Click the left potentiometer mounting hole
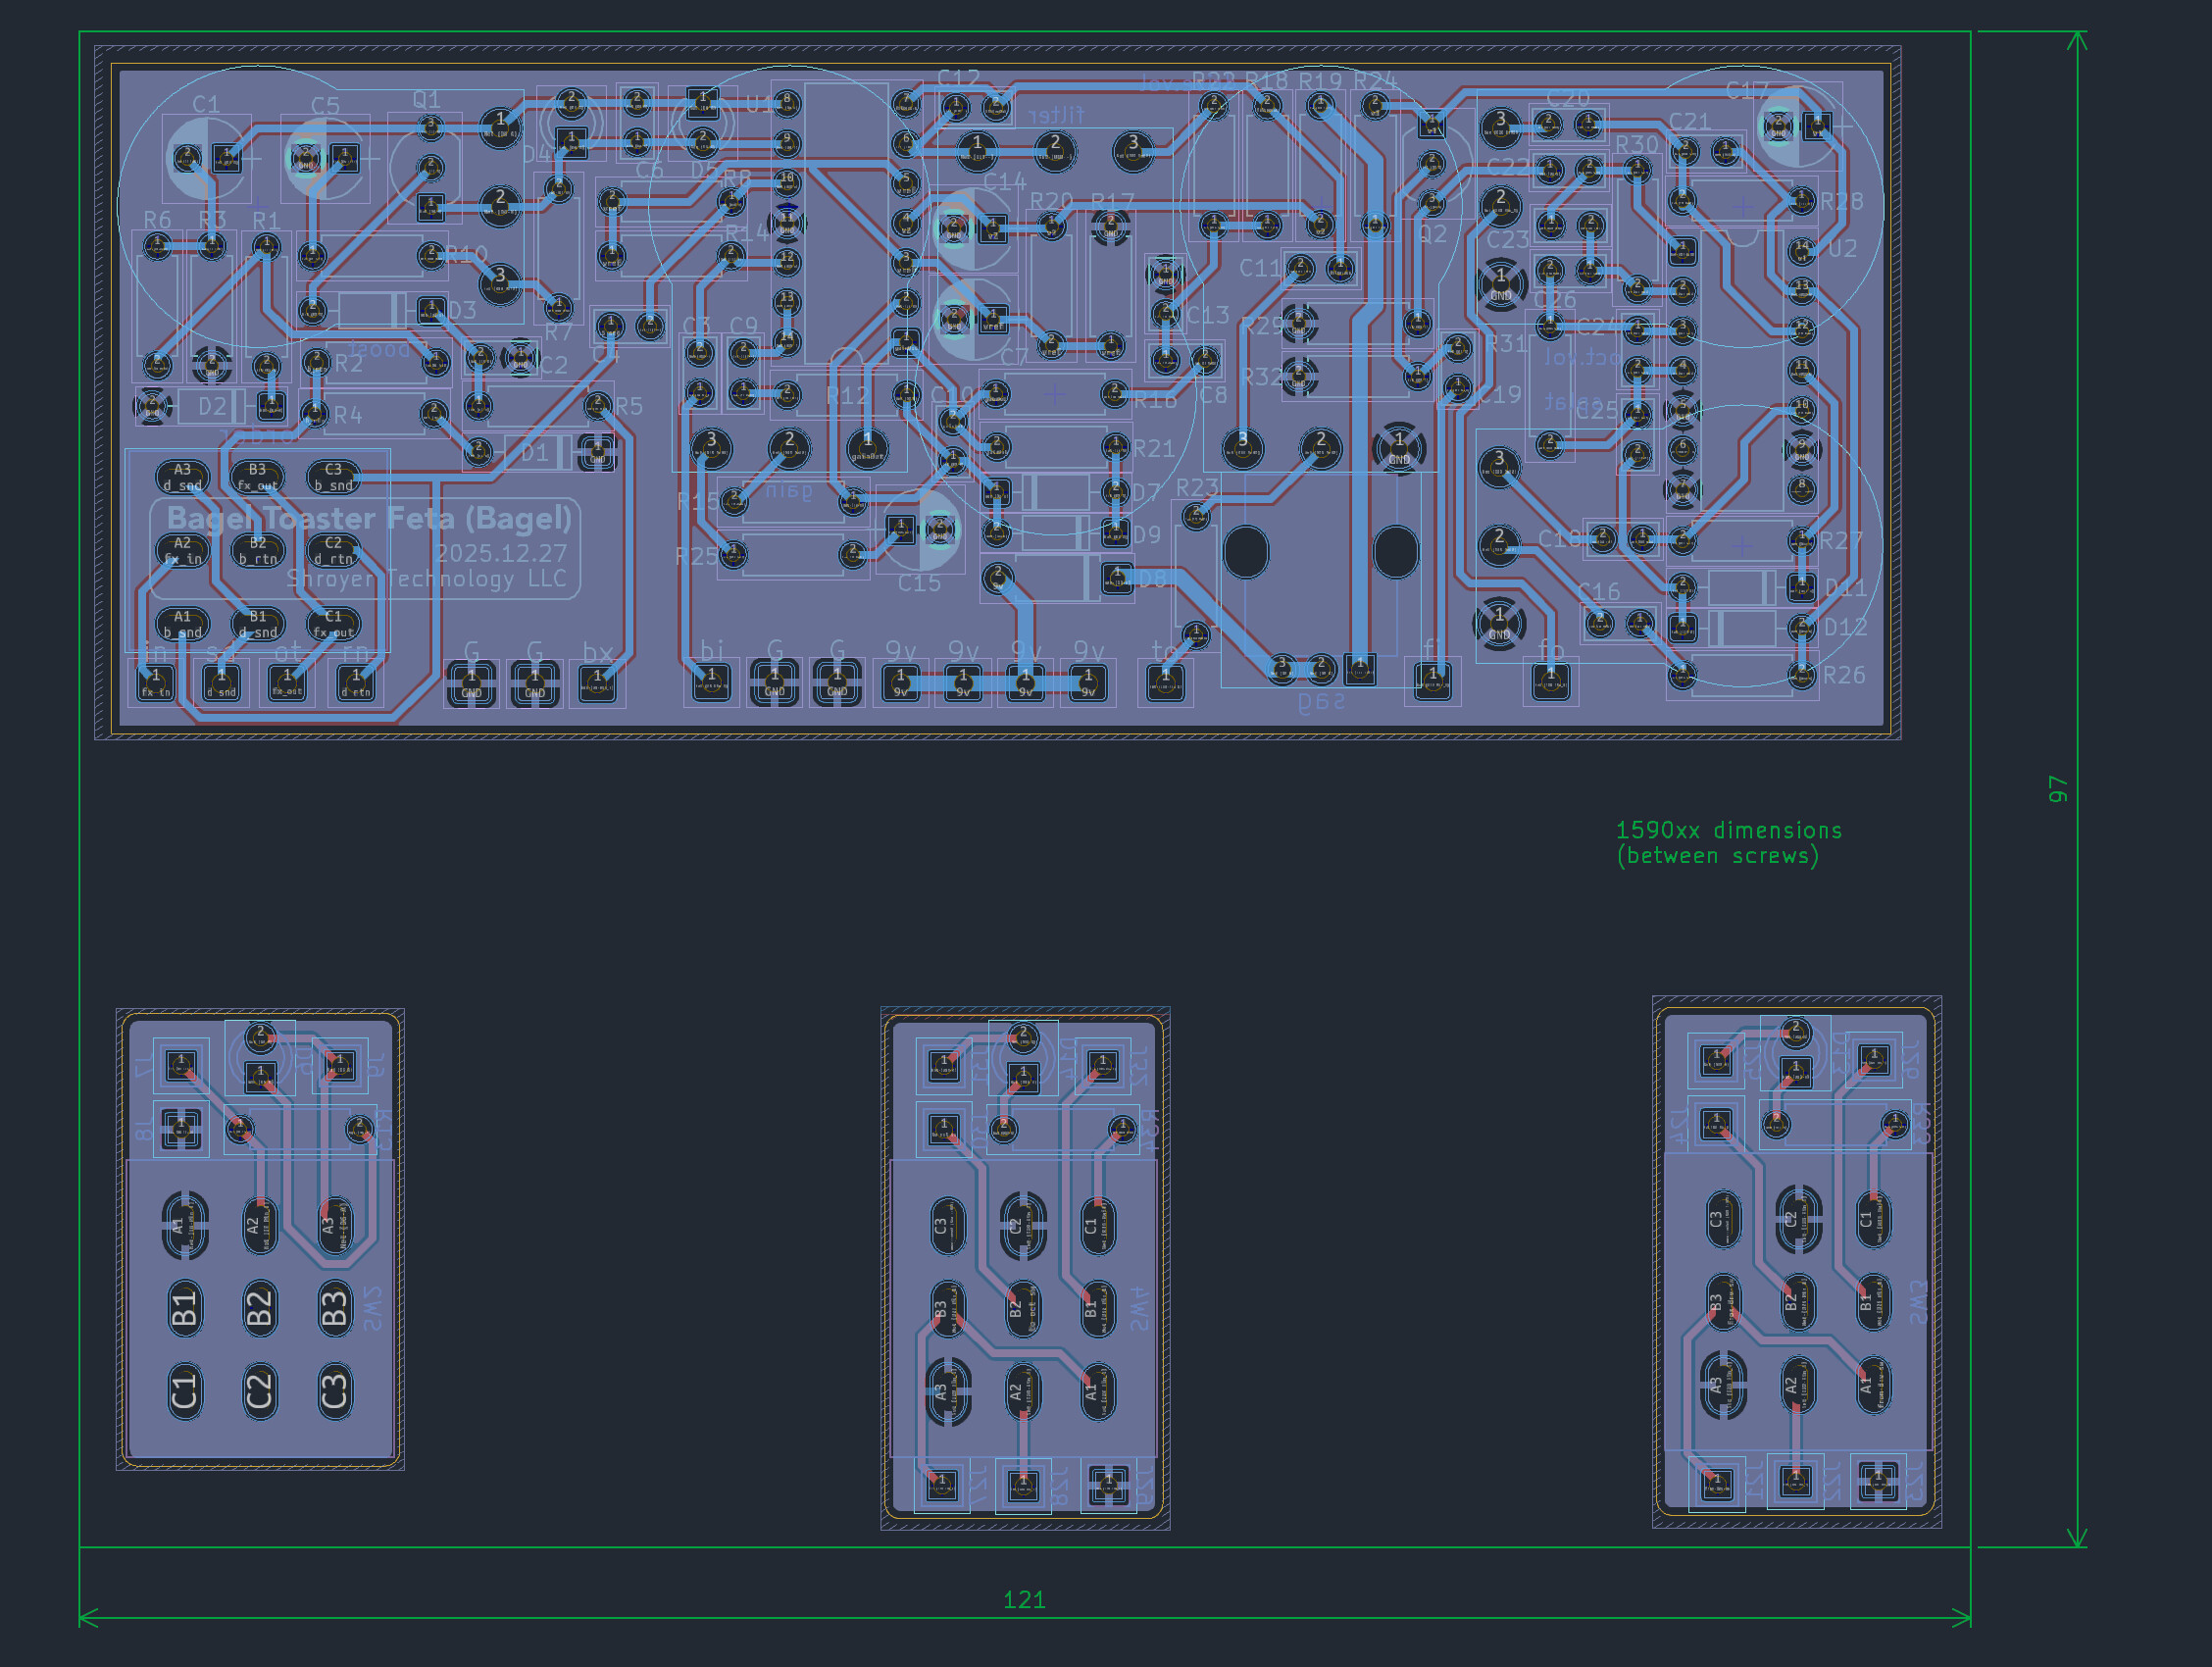 click(1246, 552)
